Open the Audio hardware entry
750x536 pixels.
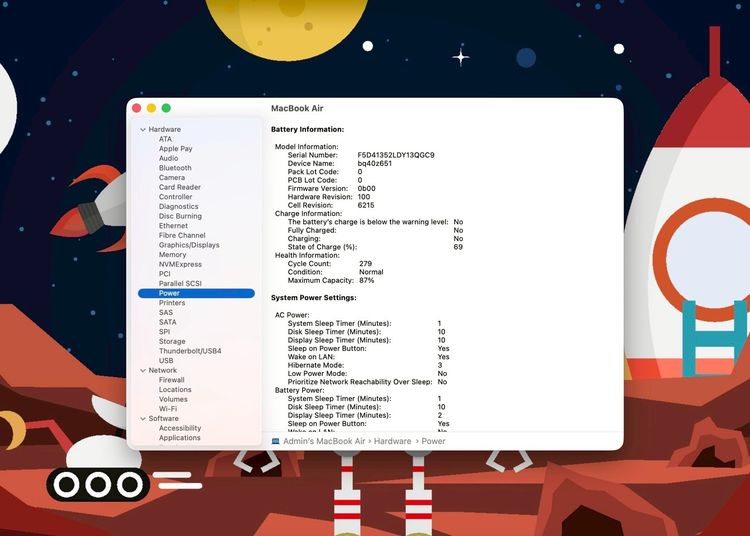click(x=168, y=158)
